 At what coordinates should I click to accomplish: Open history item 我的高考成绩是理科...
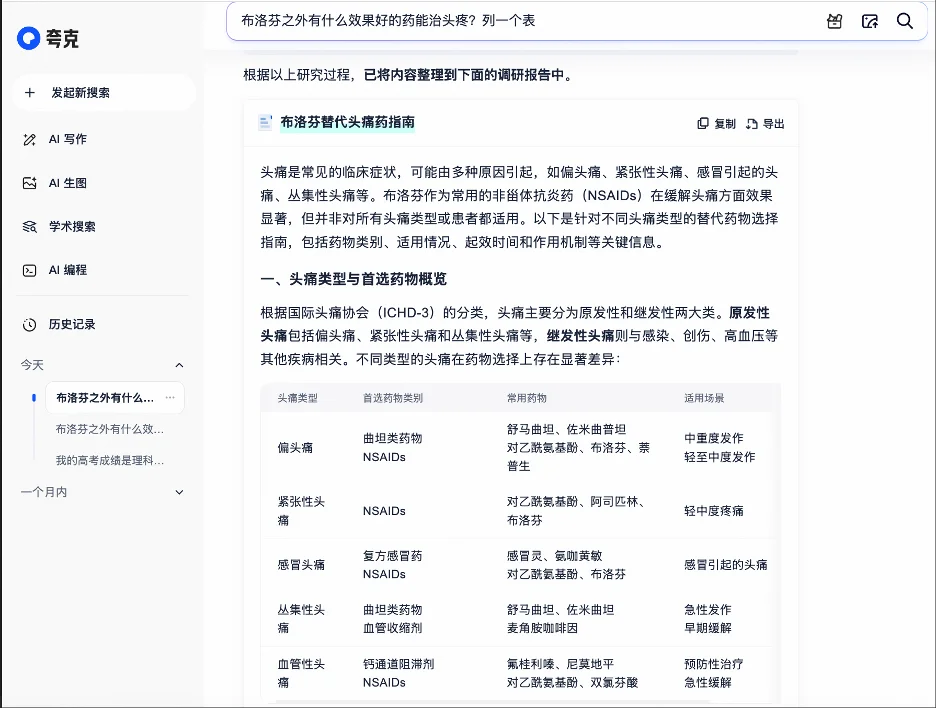110,460
